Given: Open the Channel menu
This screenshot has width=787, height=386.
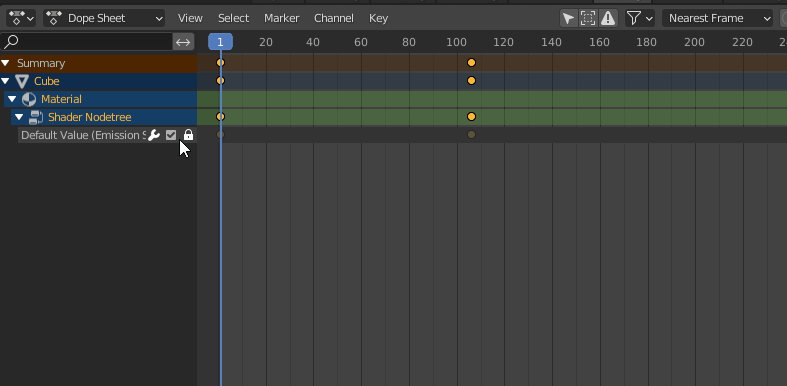Looking at the screenshot, I should click(x=334, y=19).
